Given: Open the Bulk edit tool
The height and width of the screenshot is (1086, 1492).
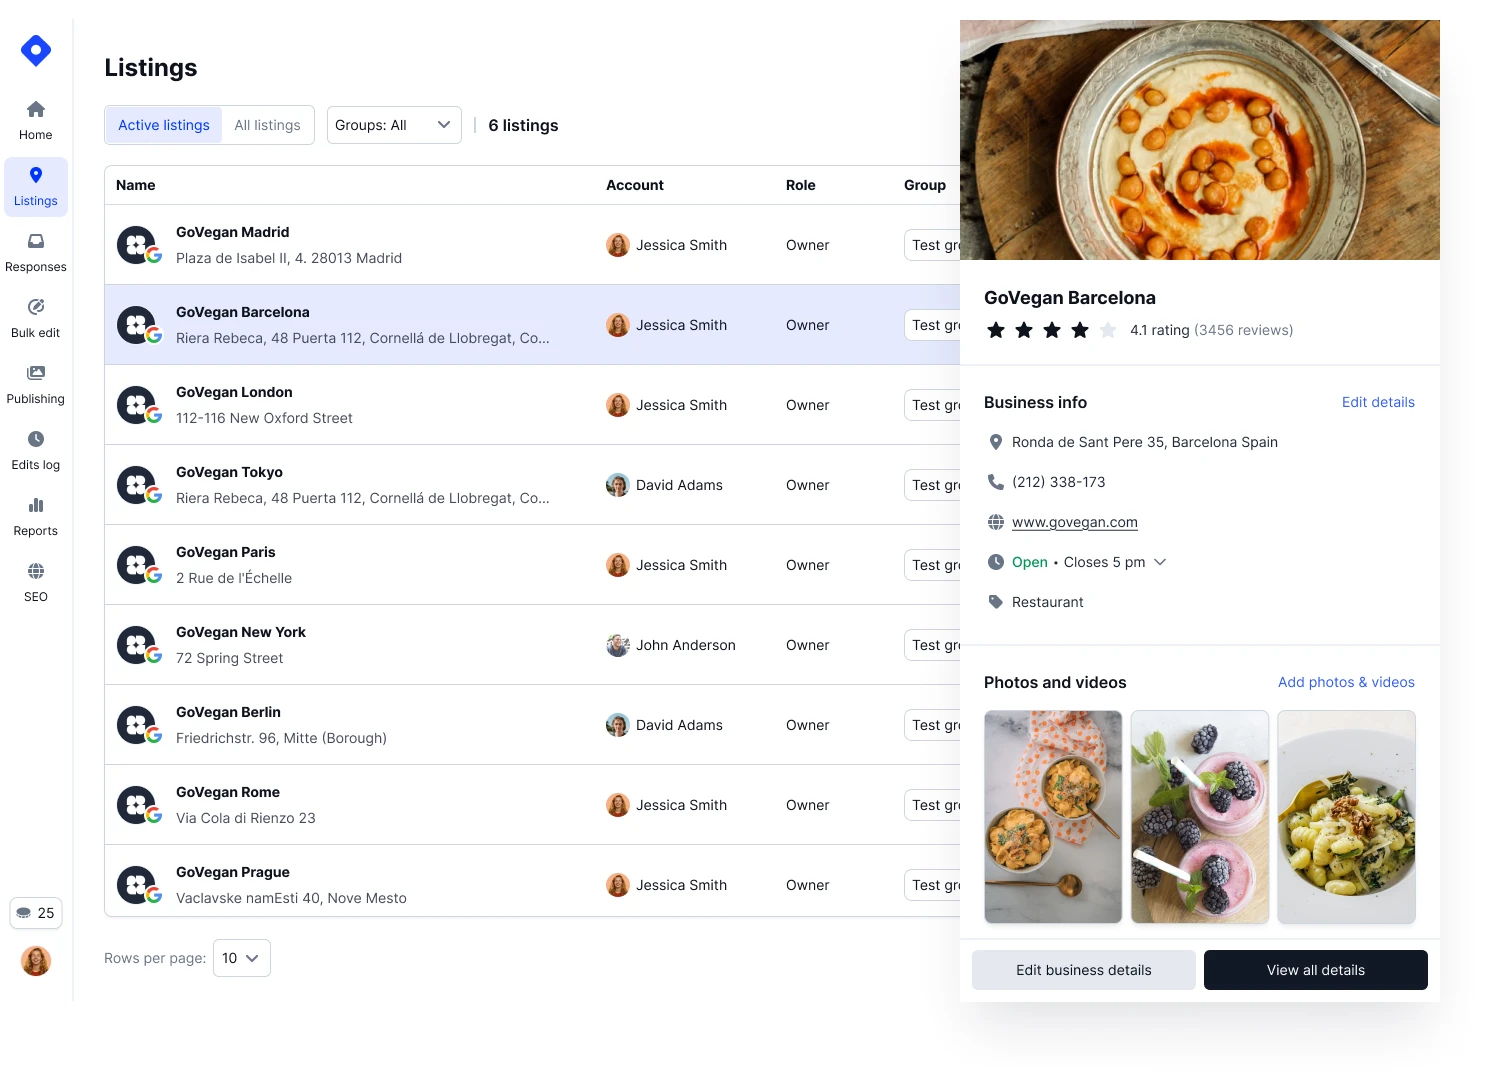Looking at the screenshot, I should (x=36, y=317).
